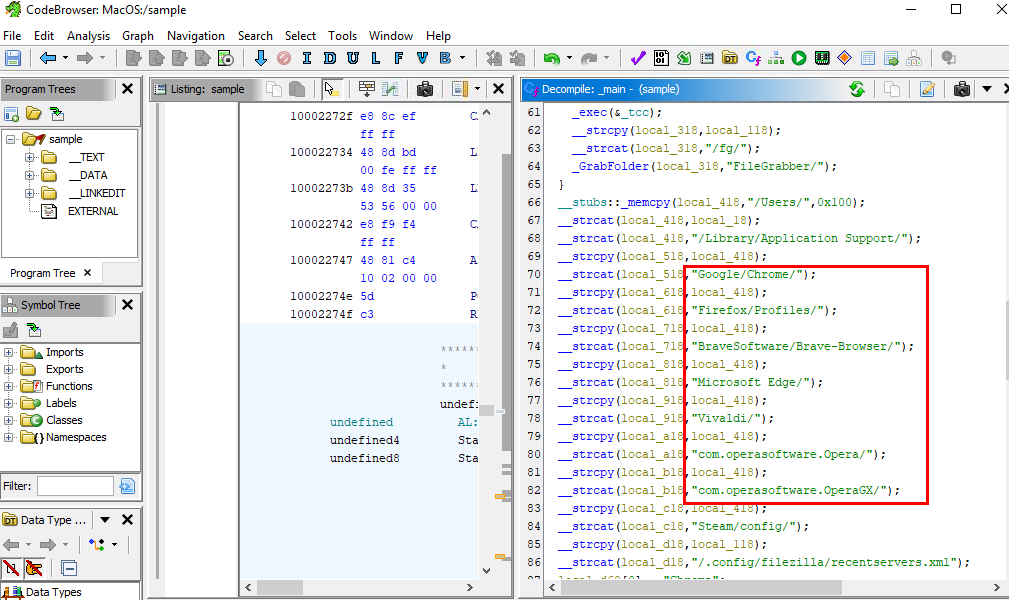Click the Undo green arrow

pos(551,59)
